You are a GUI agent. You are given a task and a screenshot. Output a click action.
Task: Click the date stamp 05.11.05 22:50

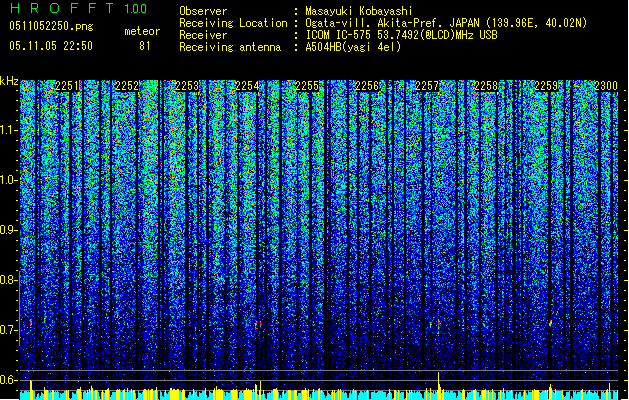[51, 46]
